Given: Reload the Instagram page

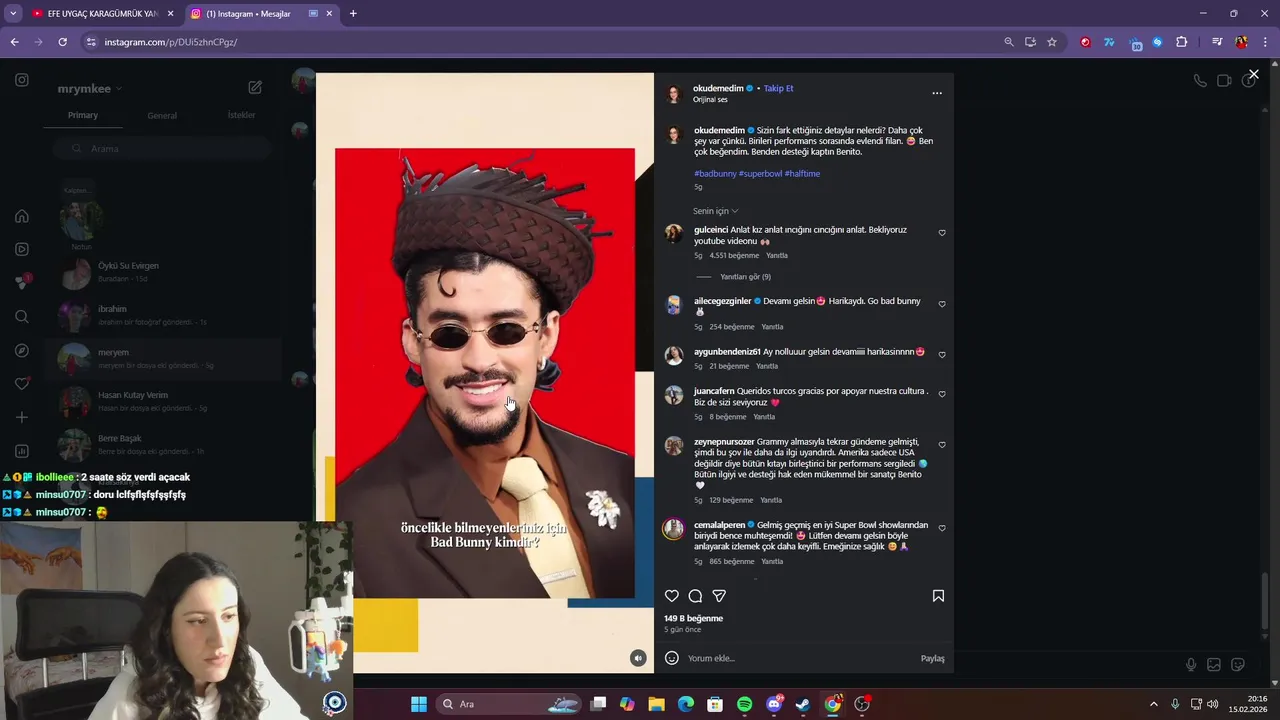Looking at the screenshot, I should click(62, 42).
